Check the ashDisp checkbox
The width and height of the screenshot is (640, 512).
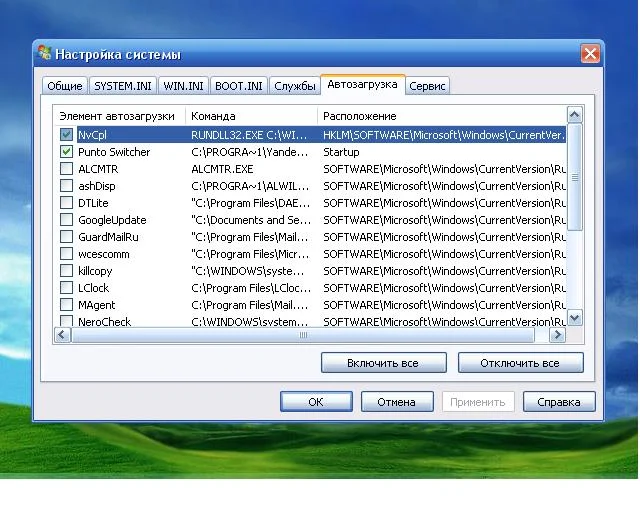[x=66, y=186]
